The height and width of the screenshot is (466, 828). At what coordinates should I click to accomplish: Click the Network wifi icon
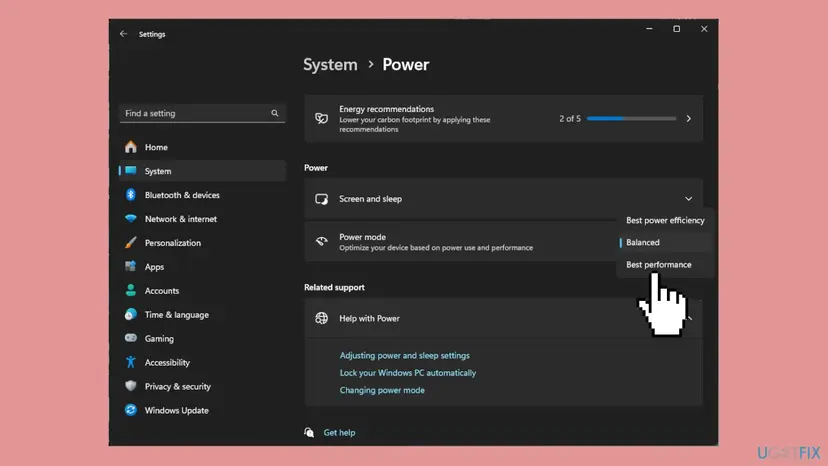(x=131, y=219)
